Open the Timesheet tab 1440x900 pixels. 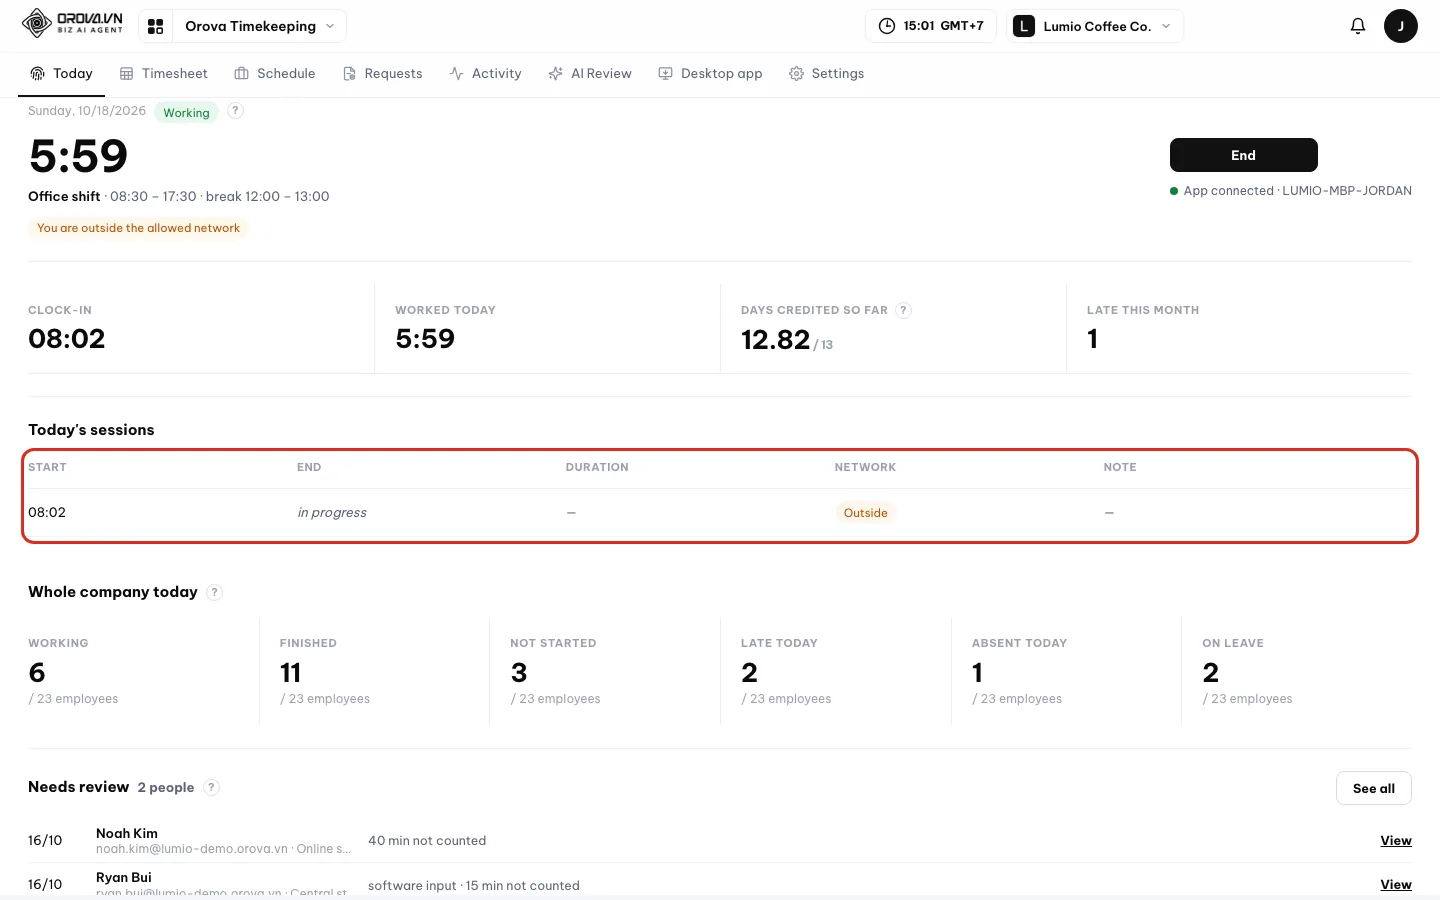coord(163,74)
